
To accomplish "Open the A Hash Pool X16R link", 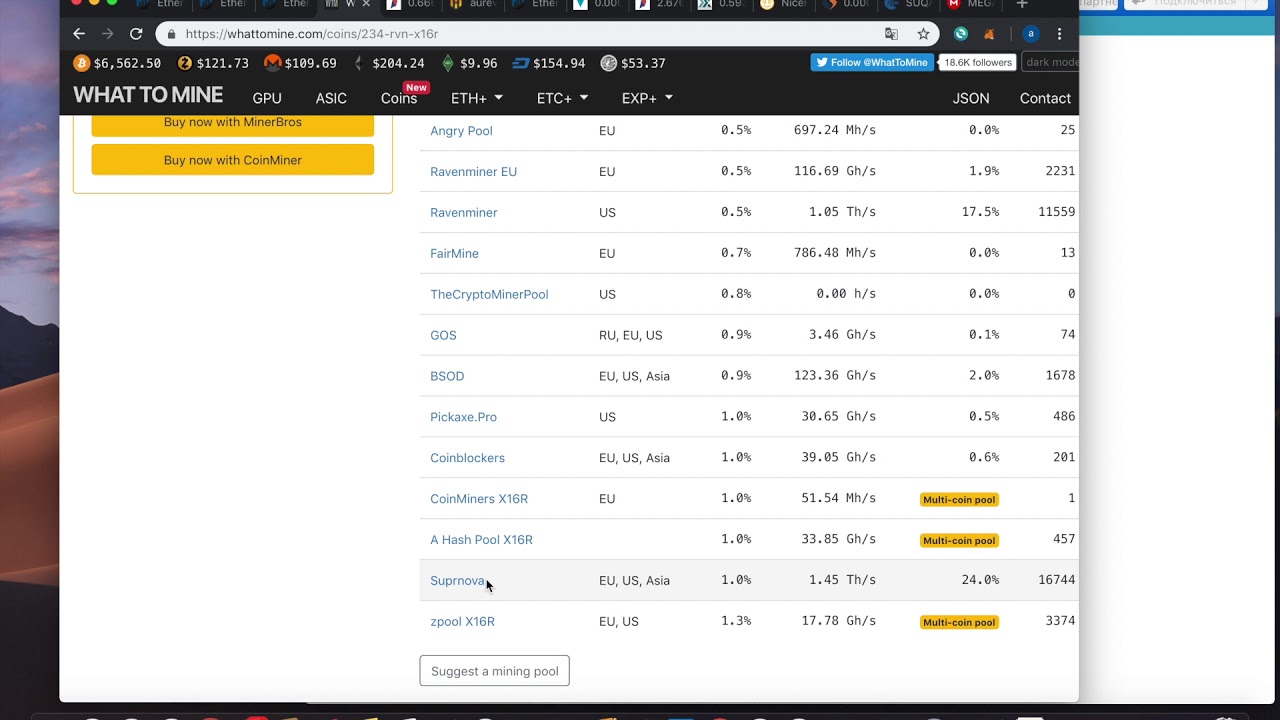I will [x=481, y=540].
